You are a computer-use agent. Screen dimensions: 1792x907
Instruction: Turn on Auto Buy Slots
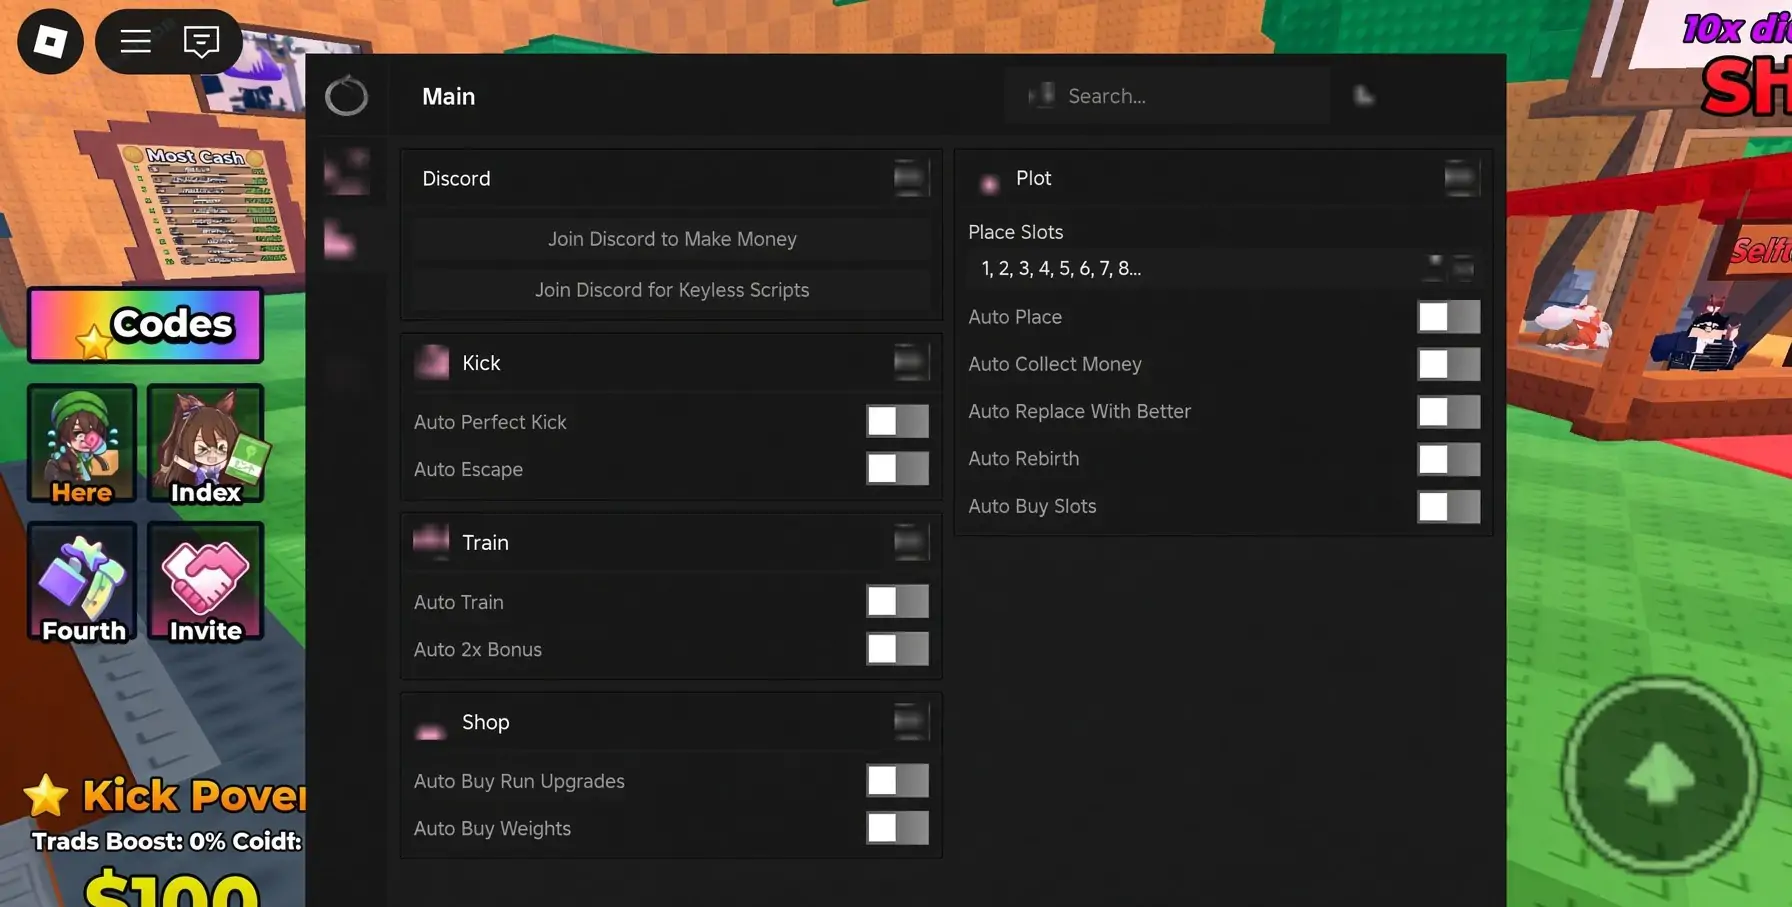point(1448,506)
